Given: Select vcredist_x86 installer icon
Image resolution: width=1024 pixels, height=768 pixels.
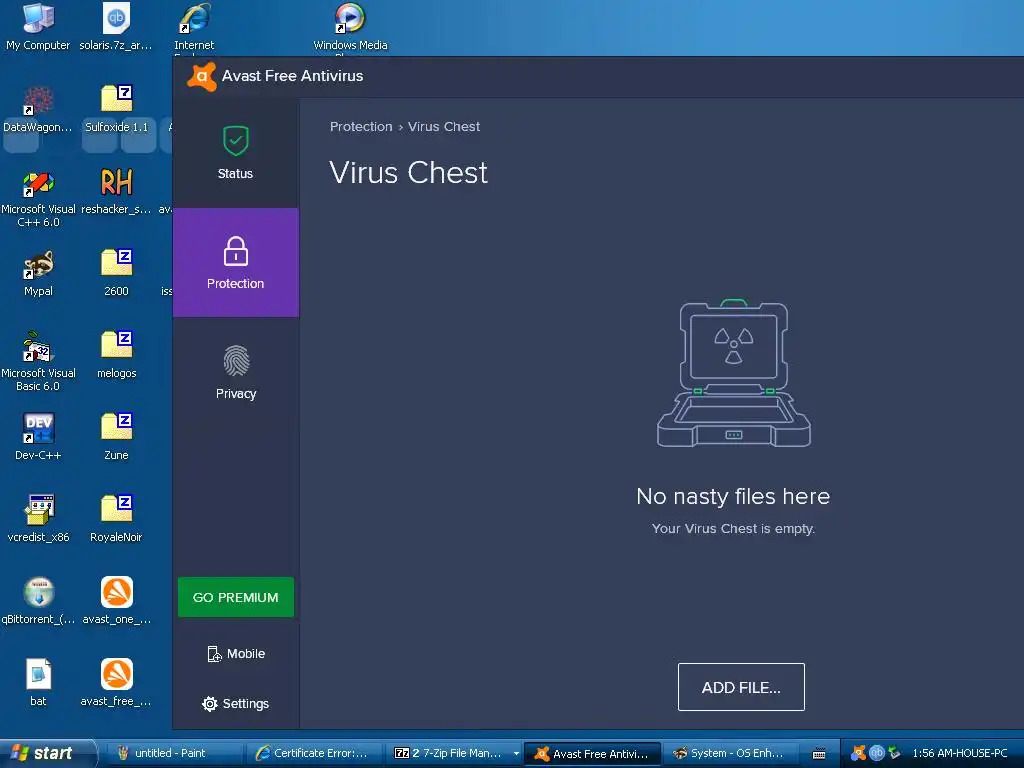Looking at the screenshot, I should tap(38, 520).
